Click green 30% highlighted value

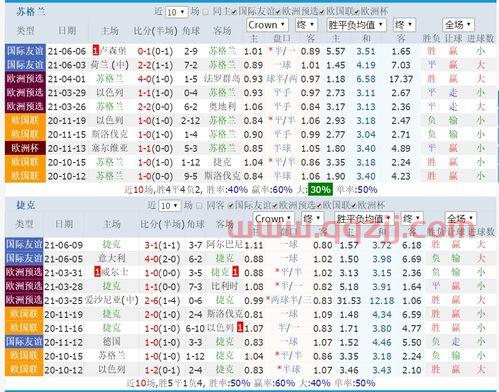[x=320, y=190]
